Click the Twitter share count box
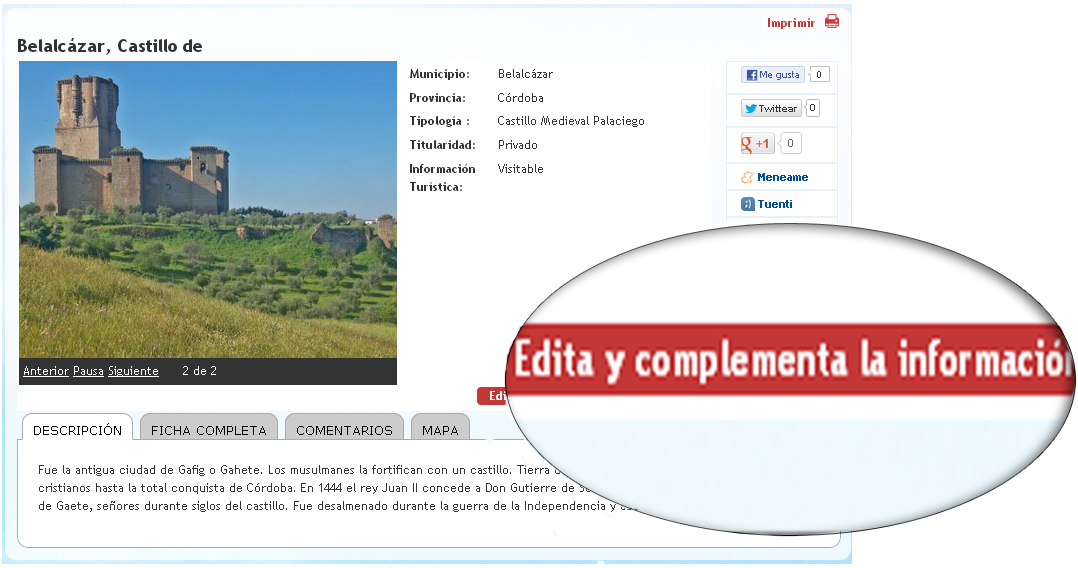The width and height of the screenshot is (1078, 568). click(812, 108)
